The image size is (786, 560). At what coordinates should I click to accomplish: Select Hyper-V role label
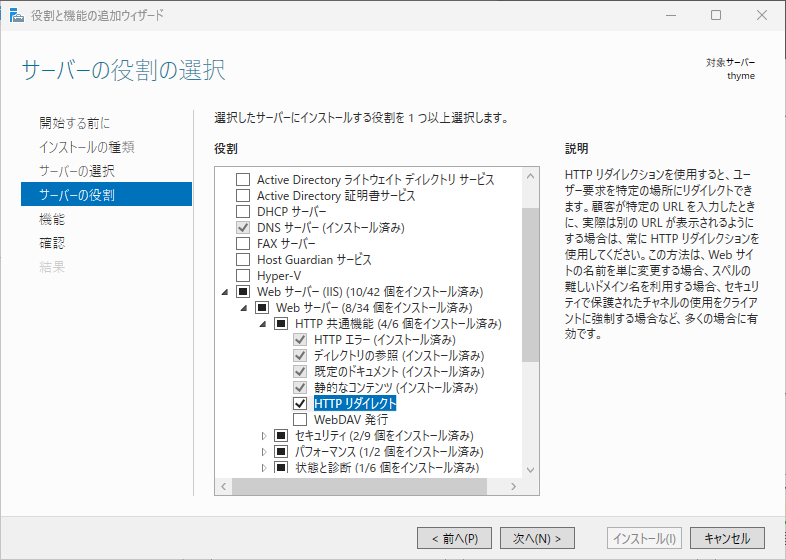click(279, 276)
